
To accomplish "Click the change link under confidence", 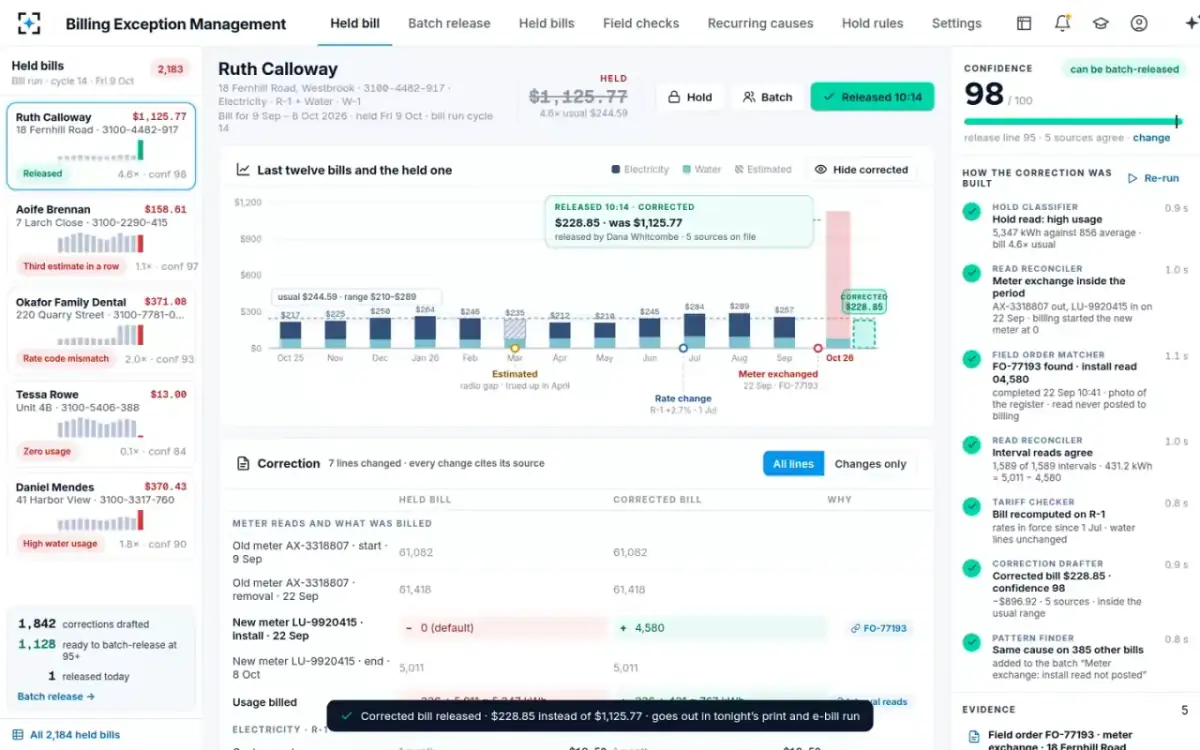I will (x=1151, y=138).
